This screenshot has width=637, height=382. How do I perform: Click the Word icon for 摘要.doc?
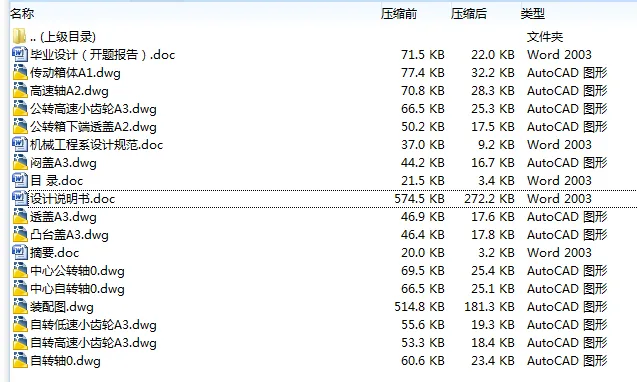pos(20,252)
